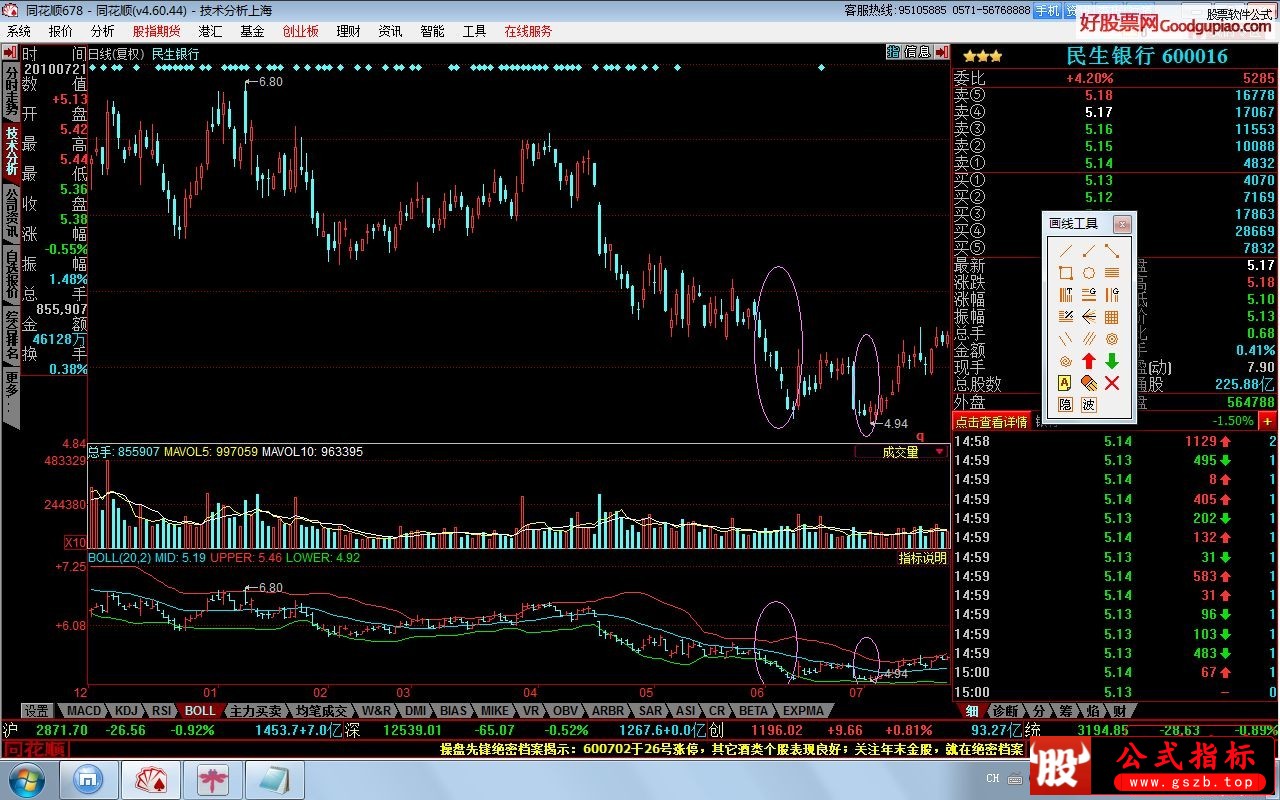Switch to the RSI indicator tab

coord(161,710)
